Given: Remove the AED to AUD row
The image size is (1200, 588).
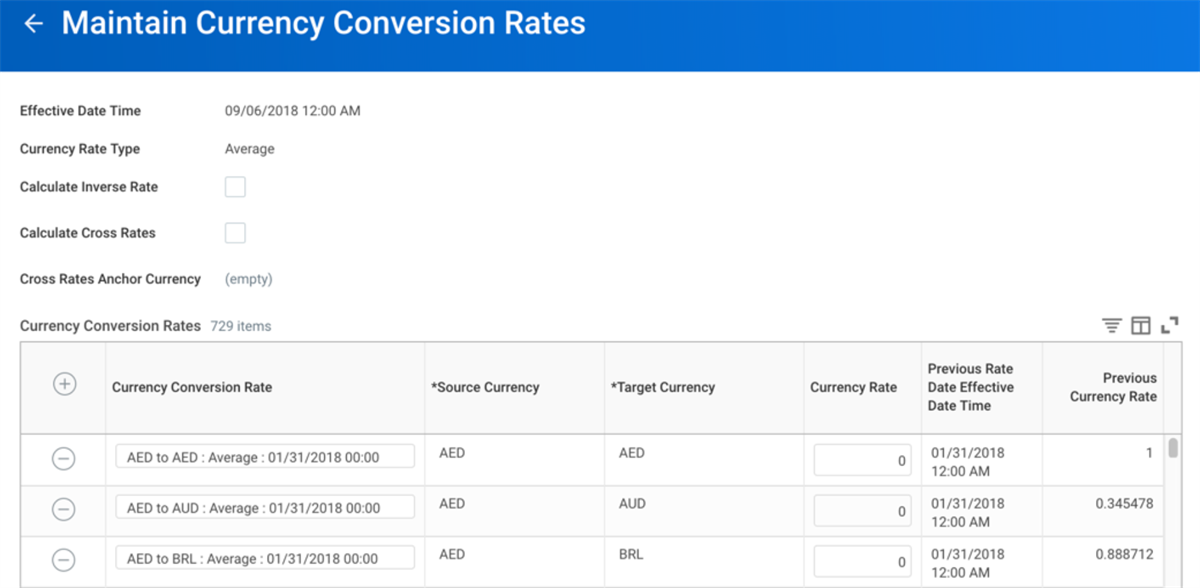Looking at the screenshot, I should click(x=63, y=509).
